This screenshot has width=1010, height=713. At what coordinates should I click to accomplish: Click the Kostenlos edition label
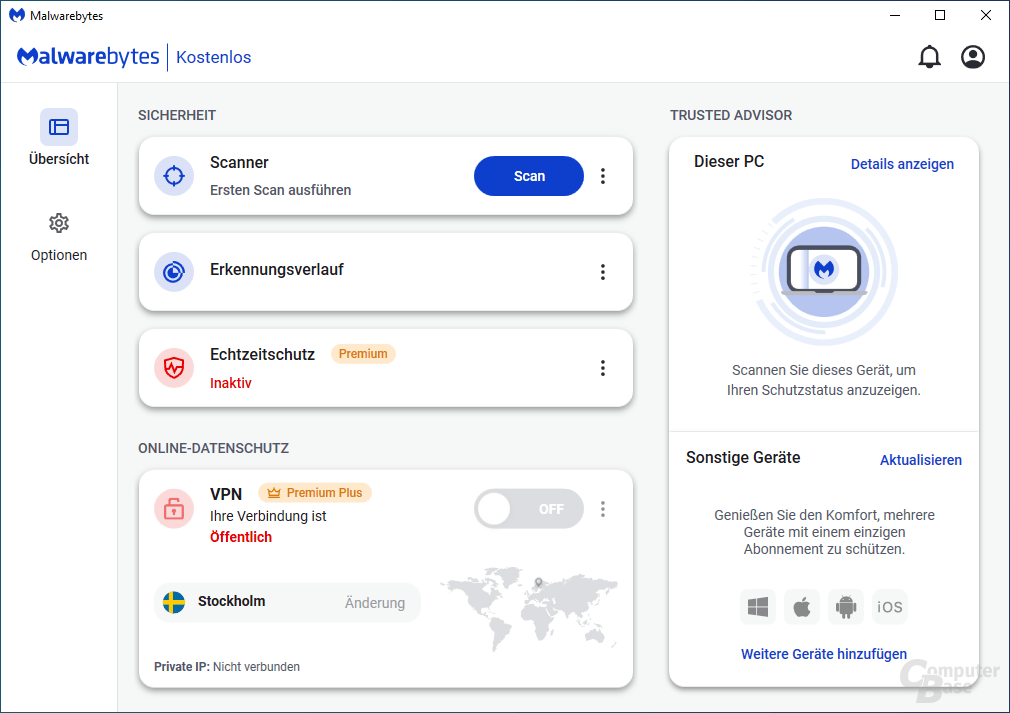pyautogui.click(x=213, y=57)
